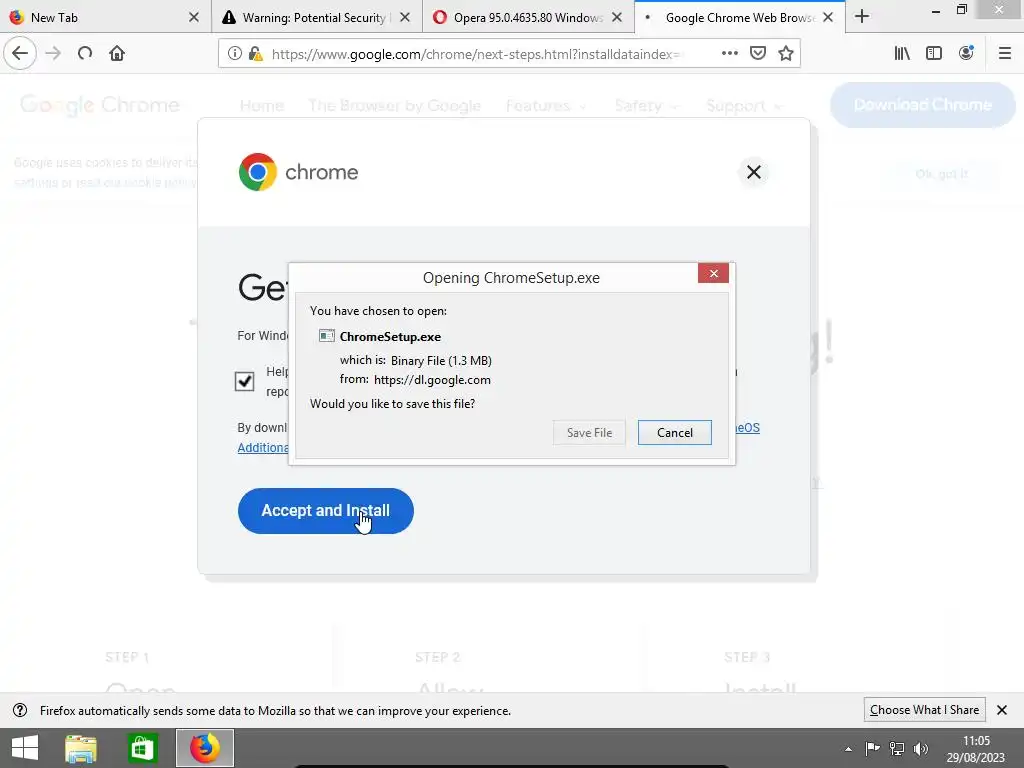Cancel the ChromeSetup.exe download
This screenshot has width=1024, height=768.
(675, 432)
